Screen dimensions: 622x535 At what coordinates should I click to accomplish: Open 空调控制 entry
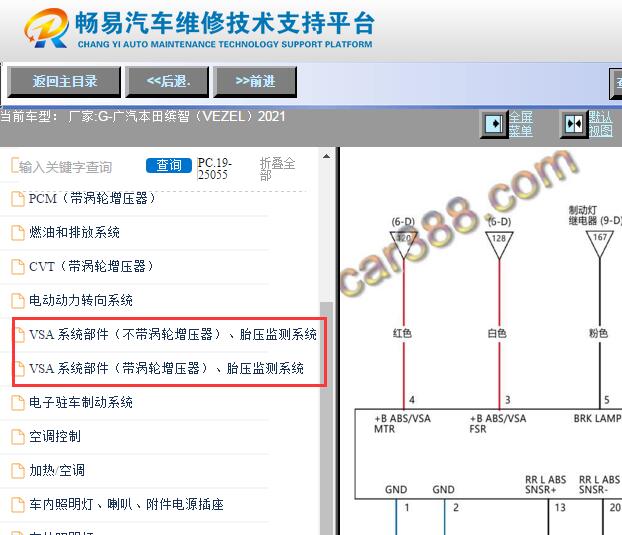pos(55,437)
